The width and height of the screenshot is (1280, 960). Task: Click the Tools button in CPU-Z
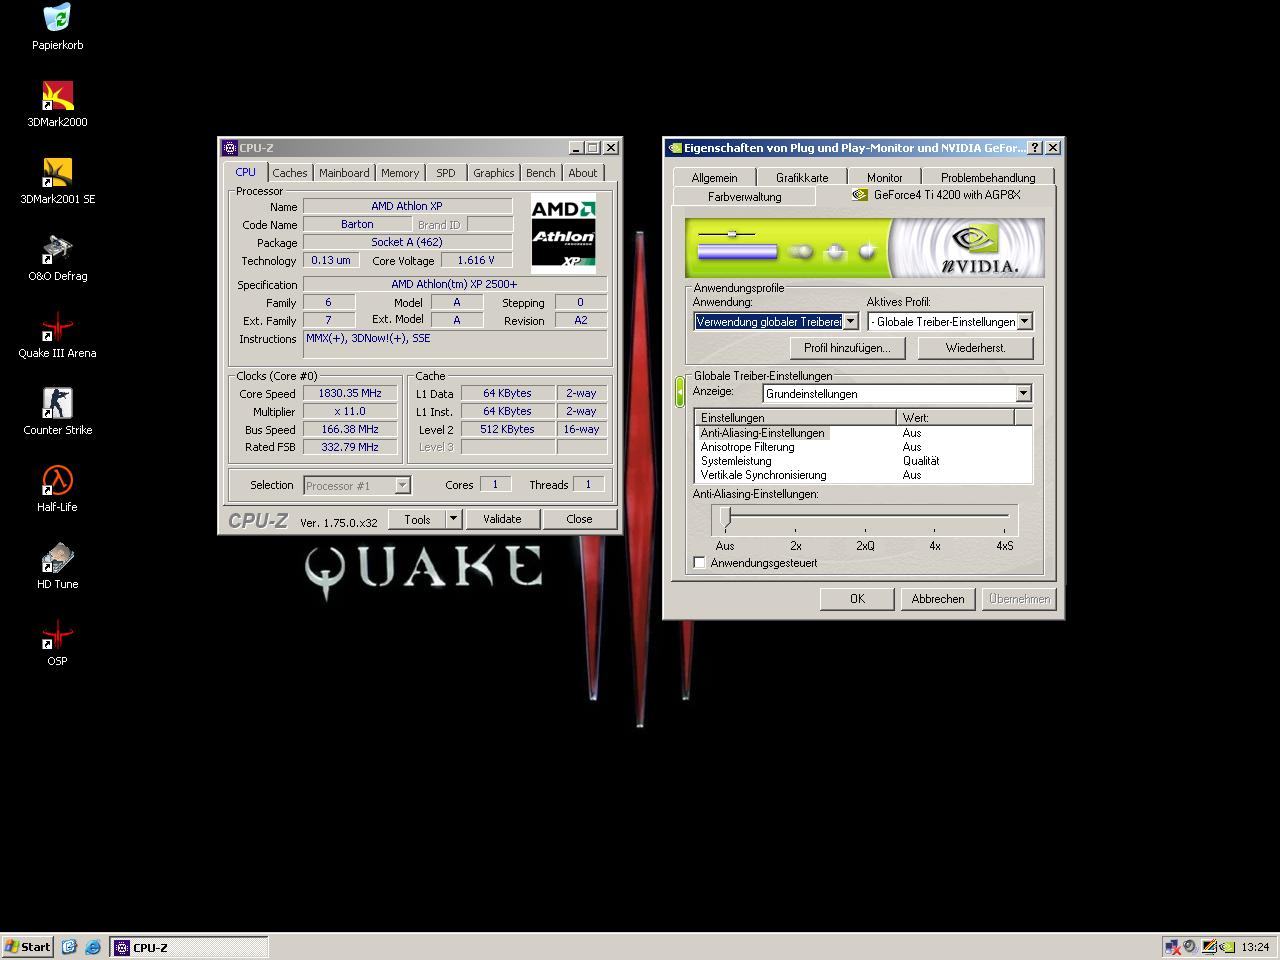point(418,519)
